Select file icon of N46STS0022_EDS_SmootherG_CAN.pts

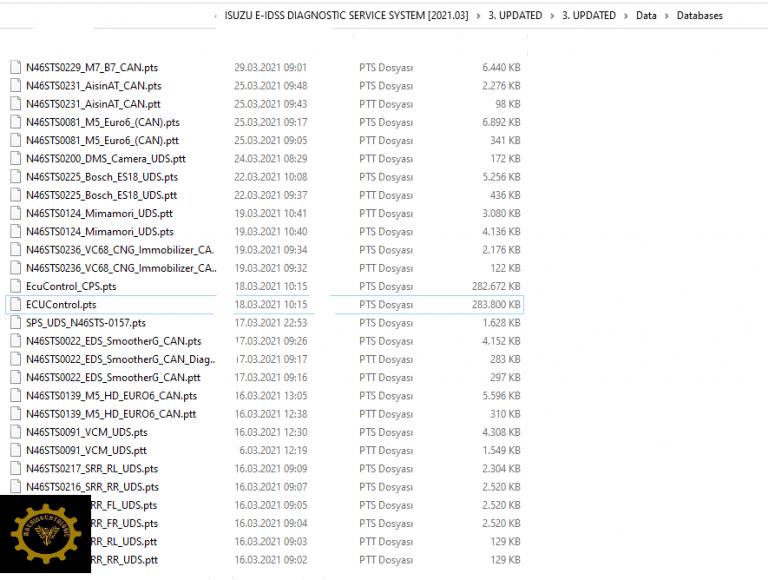tap(16, 341)
